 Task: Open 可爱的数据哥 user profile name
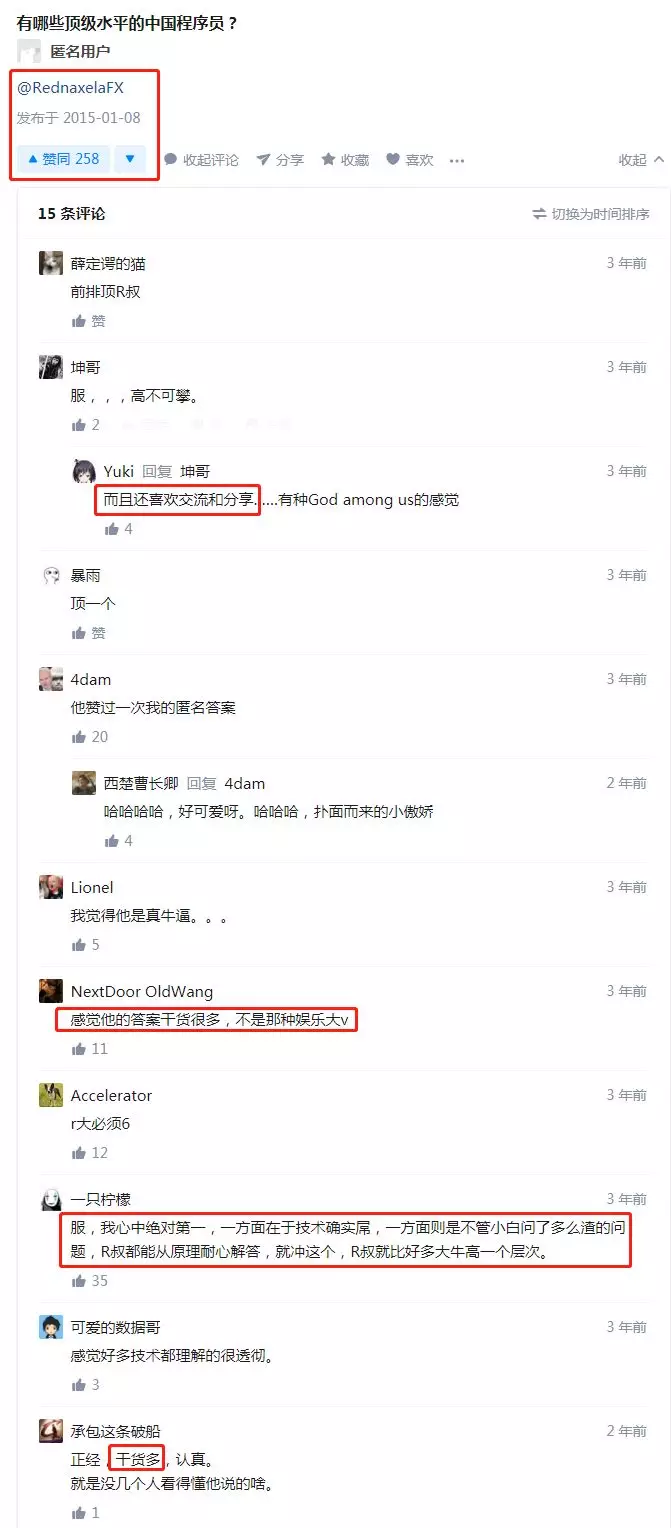coord(115,1328)
